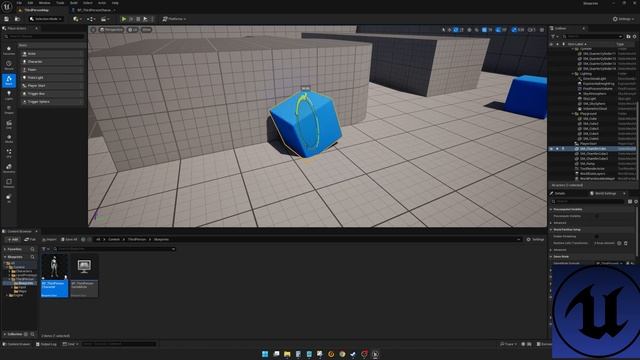Open the Perspective view mode dropdown
The height and width of the screenshot is (360, 640).
pyautogui.click(x=111, y=30)
